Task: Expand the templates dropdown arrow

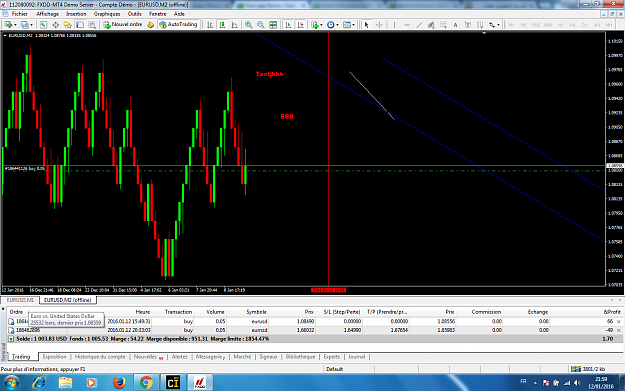Action: point(353,25)
